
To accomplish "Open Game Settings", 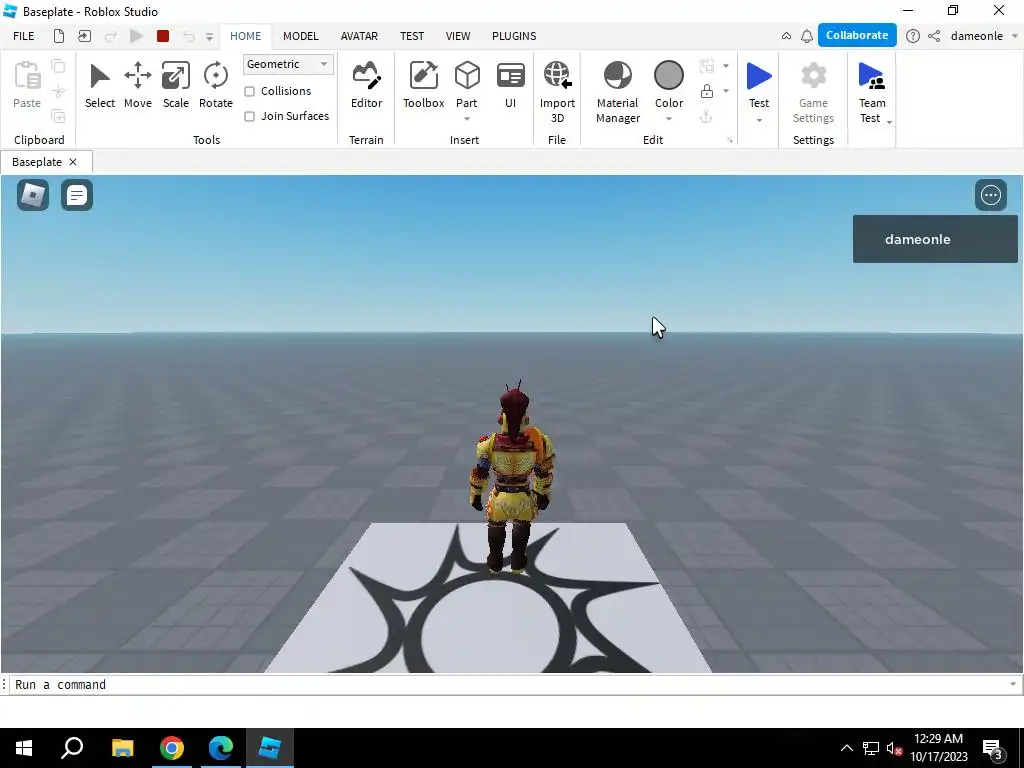I will [x=813, y=91].
